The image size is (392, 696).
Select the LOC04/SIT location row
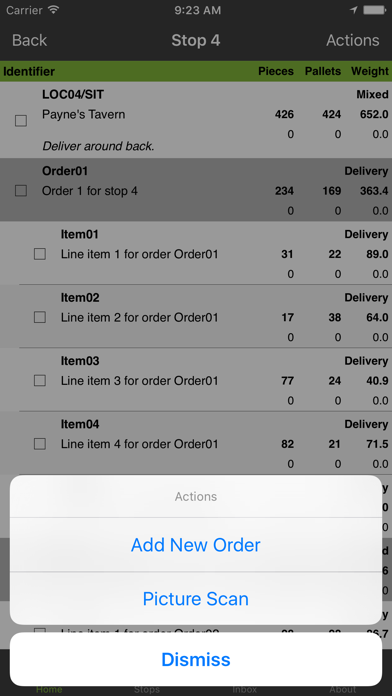coord(196,120)
